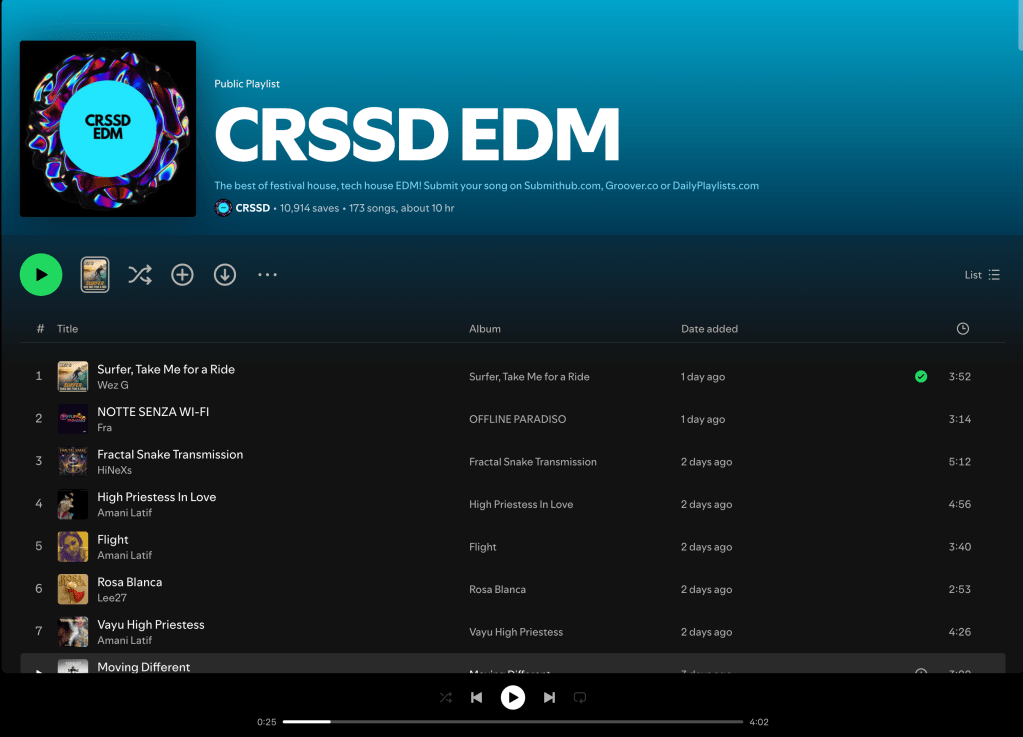This screenshot has width=1023, height=737.
Task: Toggle the green saved checkmark on Surfer track
Action: [921, 376]
